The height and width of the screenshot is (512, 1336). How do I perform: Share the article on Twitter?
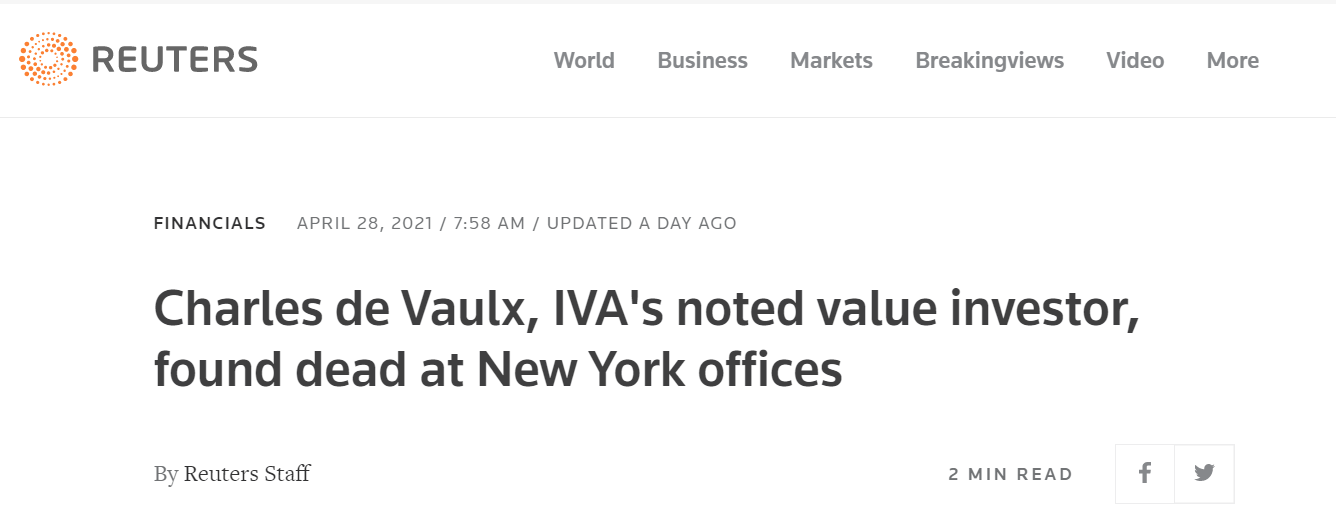coord(1204,473)
